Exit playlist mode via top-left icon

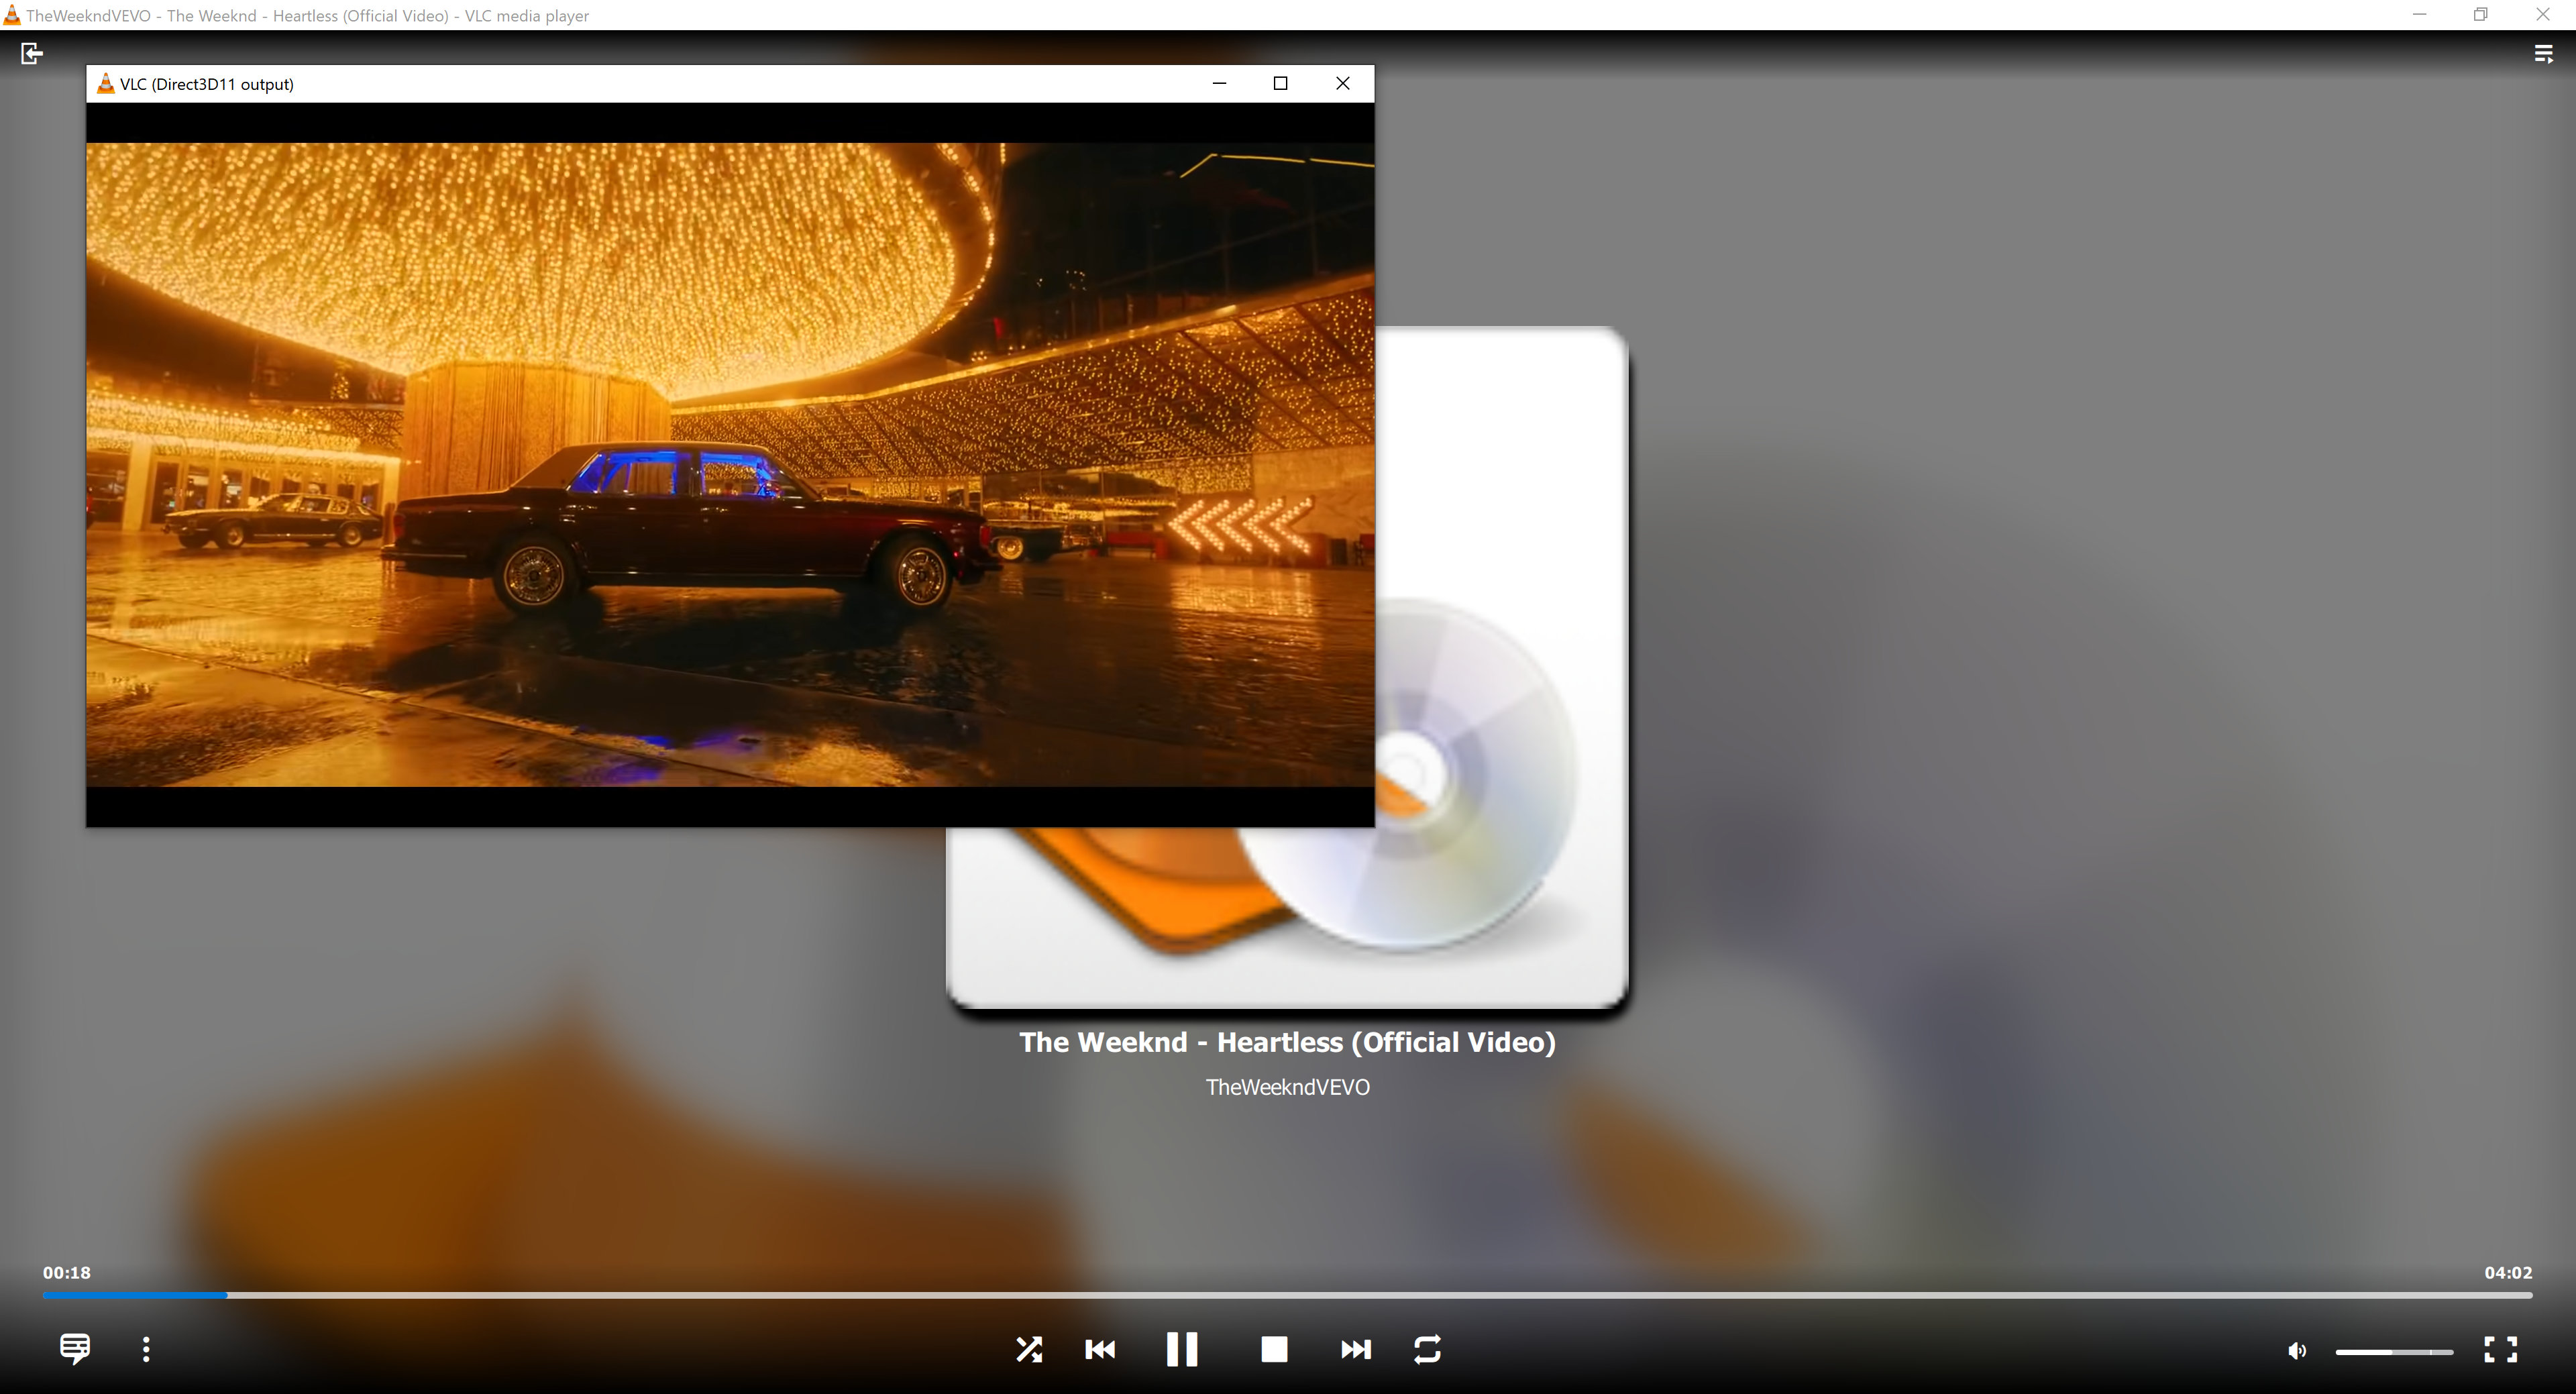[32, 54]
